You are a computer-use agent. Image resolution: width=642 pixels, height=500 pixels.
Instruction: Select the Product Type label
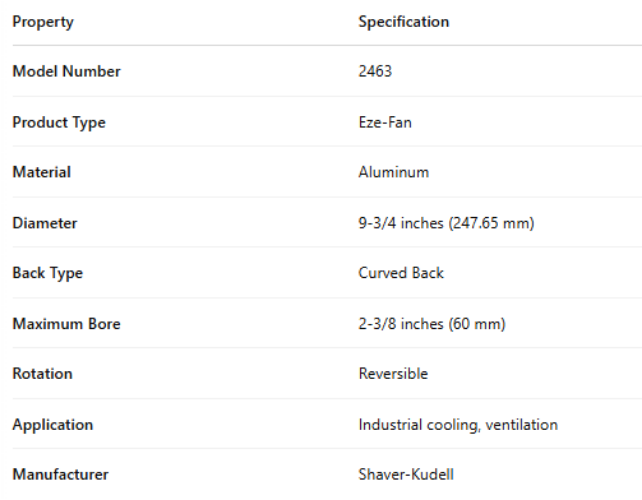tap(58, 123)
